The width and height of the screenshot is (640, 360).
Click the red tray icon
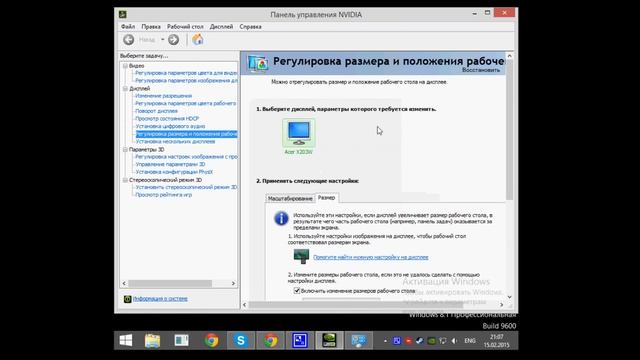pyautogui.click(x=408, y=341)
